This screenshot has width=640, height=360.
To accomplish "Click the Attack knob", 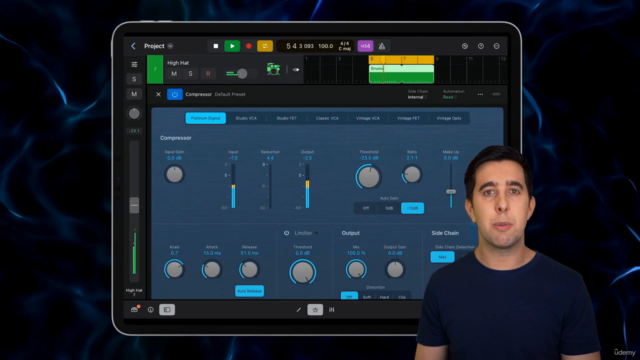I will [211, 269].
